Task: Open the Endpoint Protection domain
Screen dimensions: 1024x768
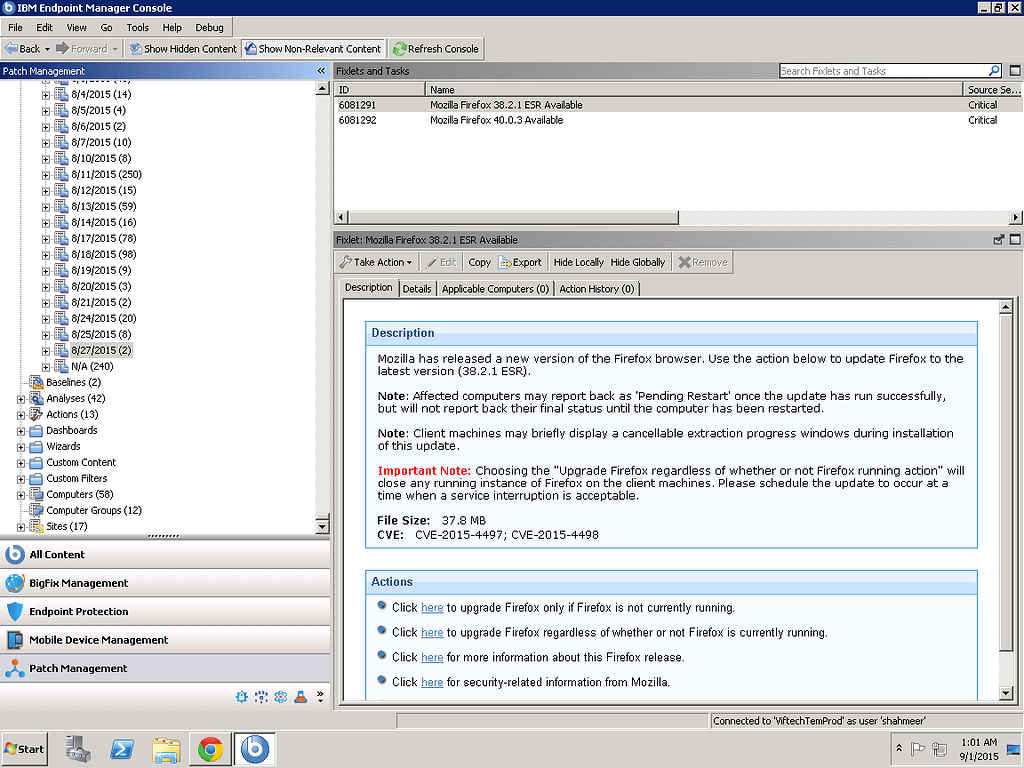Action: click(165, 611)
